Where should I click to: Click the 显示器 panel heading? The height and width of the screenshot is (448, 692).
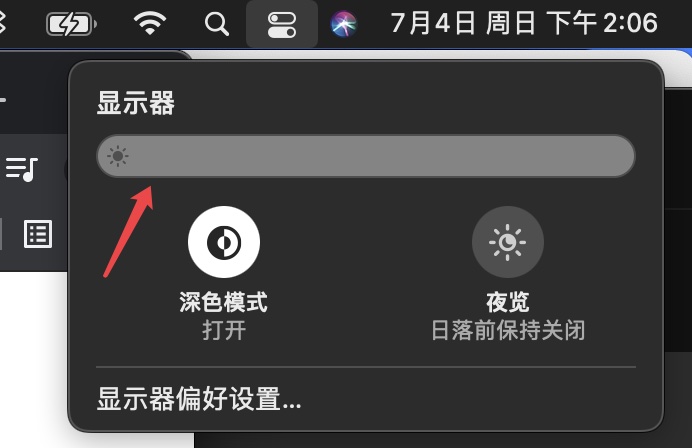[136, 103]
